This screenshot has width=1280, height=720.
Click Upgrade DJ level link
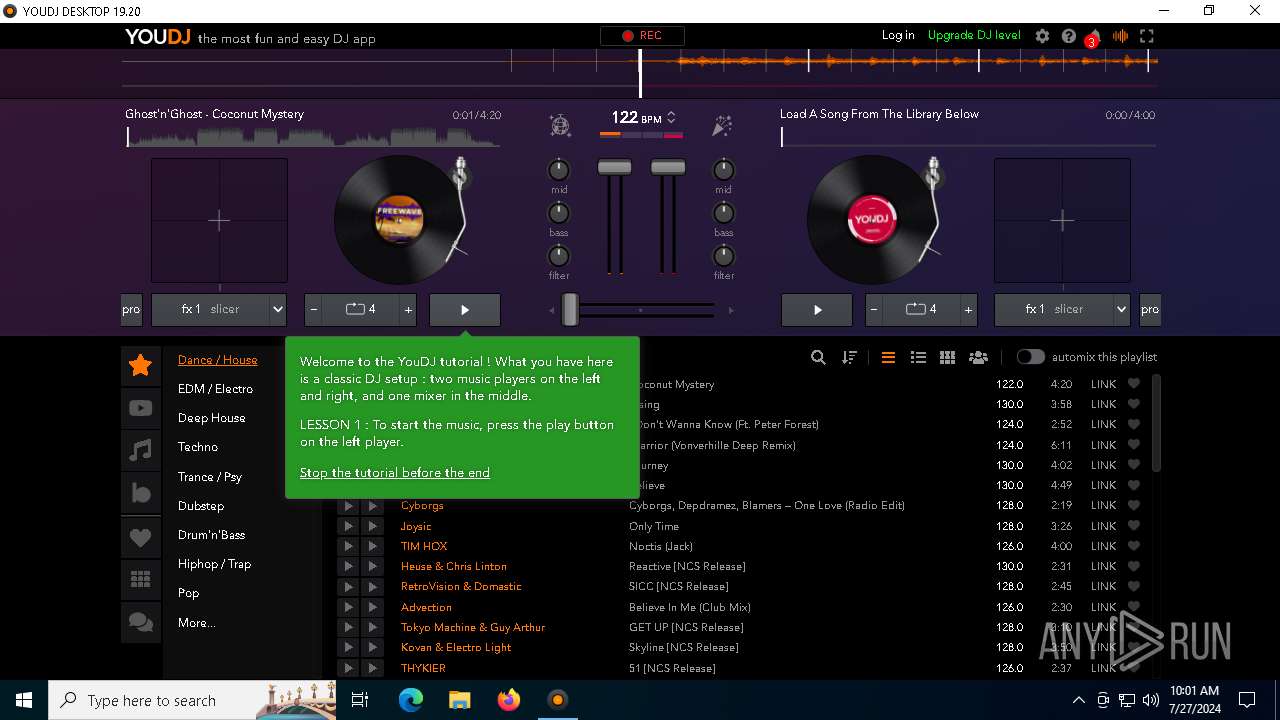tap(974, 35)
